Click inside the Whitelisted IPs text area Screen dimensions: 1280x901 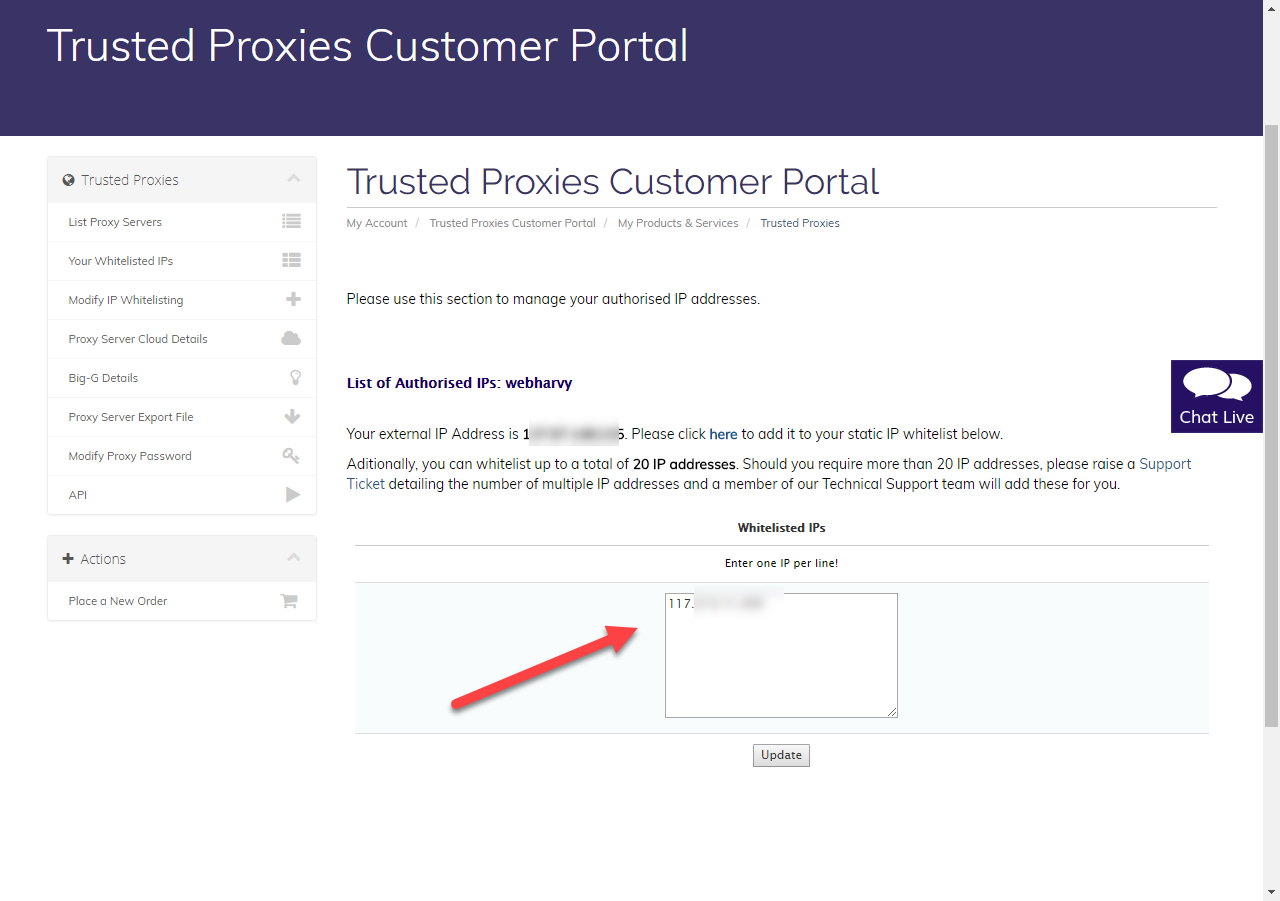[x=781, y=665]
